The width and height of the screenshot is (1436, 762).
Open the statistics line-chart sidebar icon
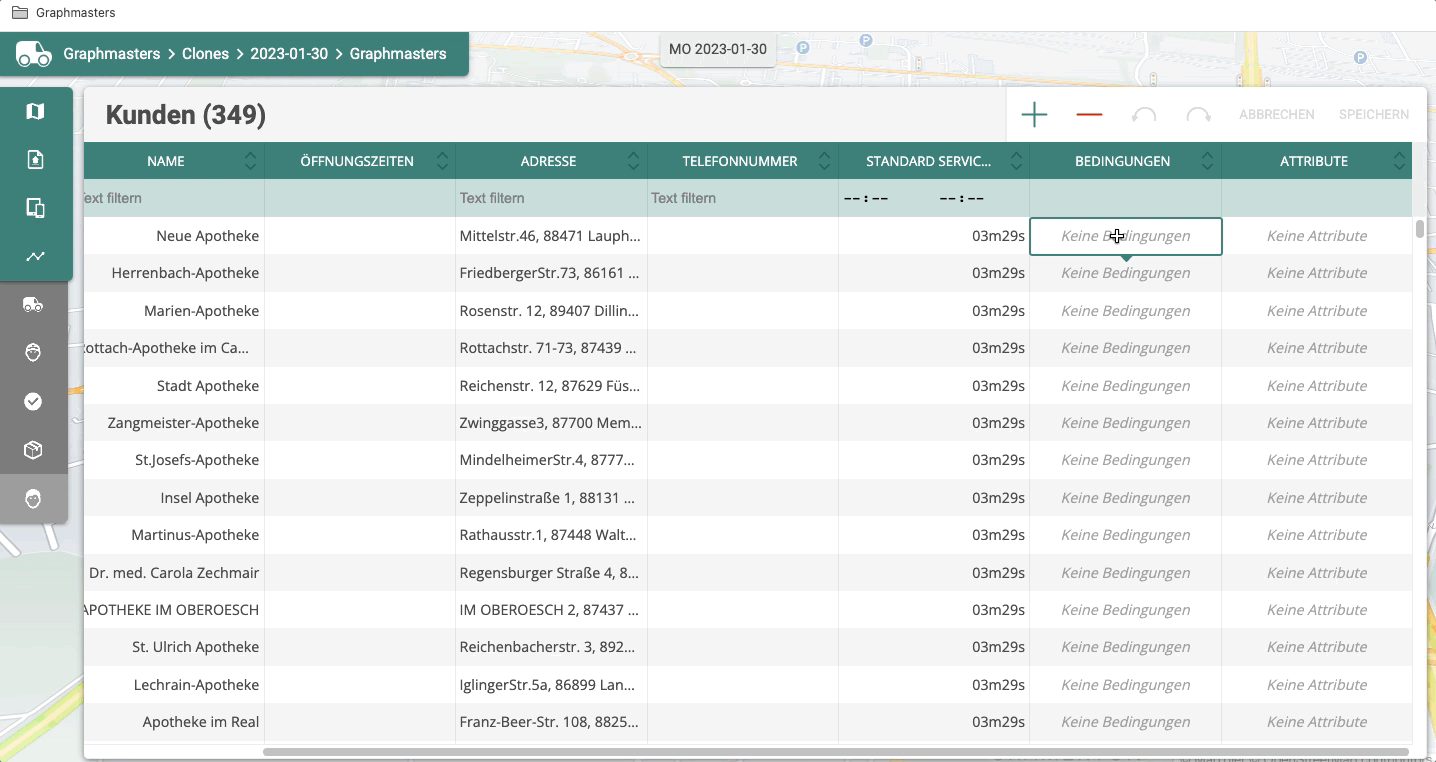[35, 256]
